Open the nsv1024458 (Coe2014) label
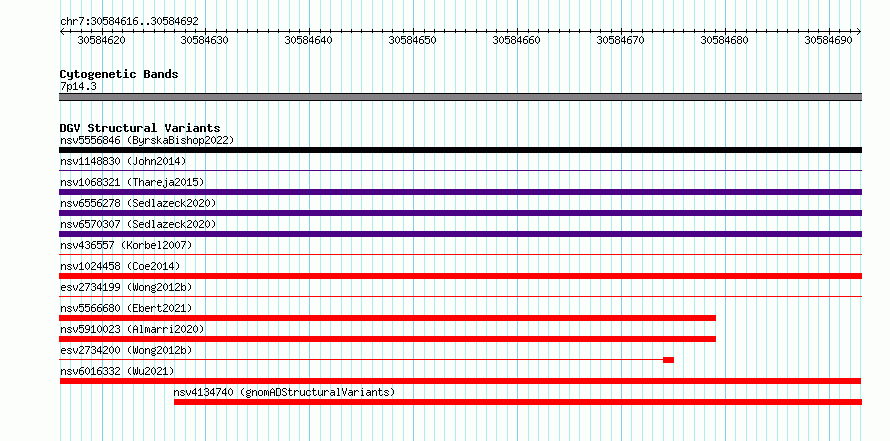 pos(120,266)
